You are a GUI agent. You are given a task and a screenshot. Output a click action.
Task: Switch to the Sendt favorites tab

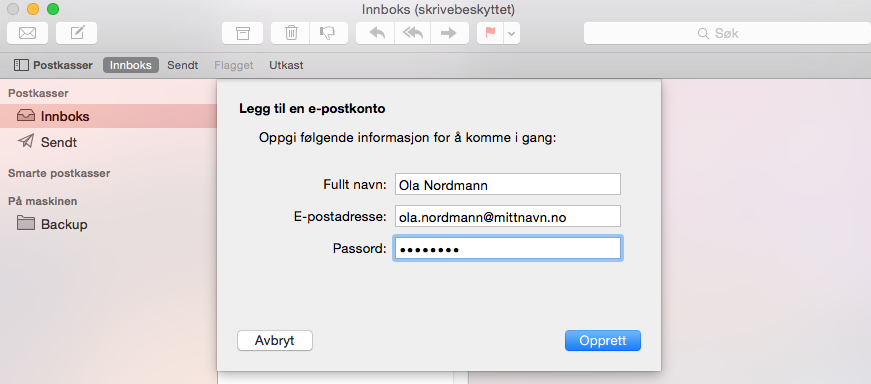183,65
